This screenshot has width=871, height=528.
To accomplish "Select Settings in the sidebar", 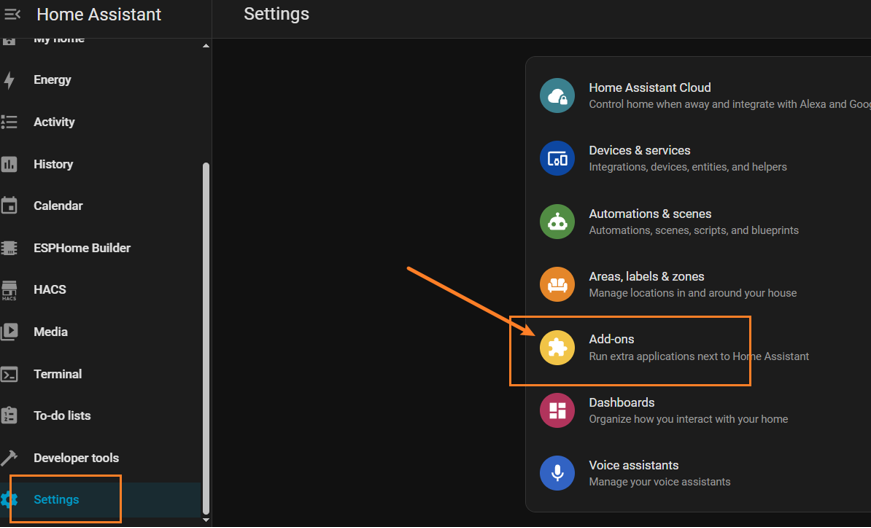I will 101,500.
